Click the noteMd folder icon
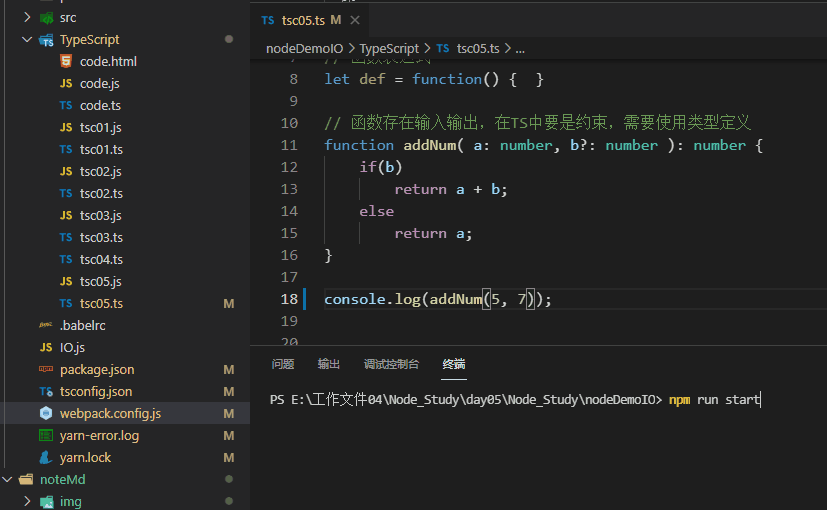The image size is (827, 510). (x=26, y=479)
